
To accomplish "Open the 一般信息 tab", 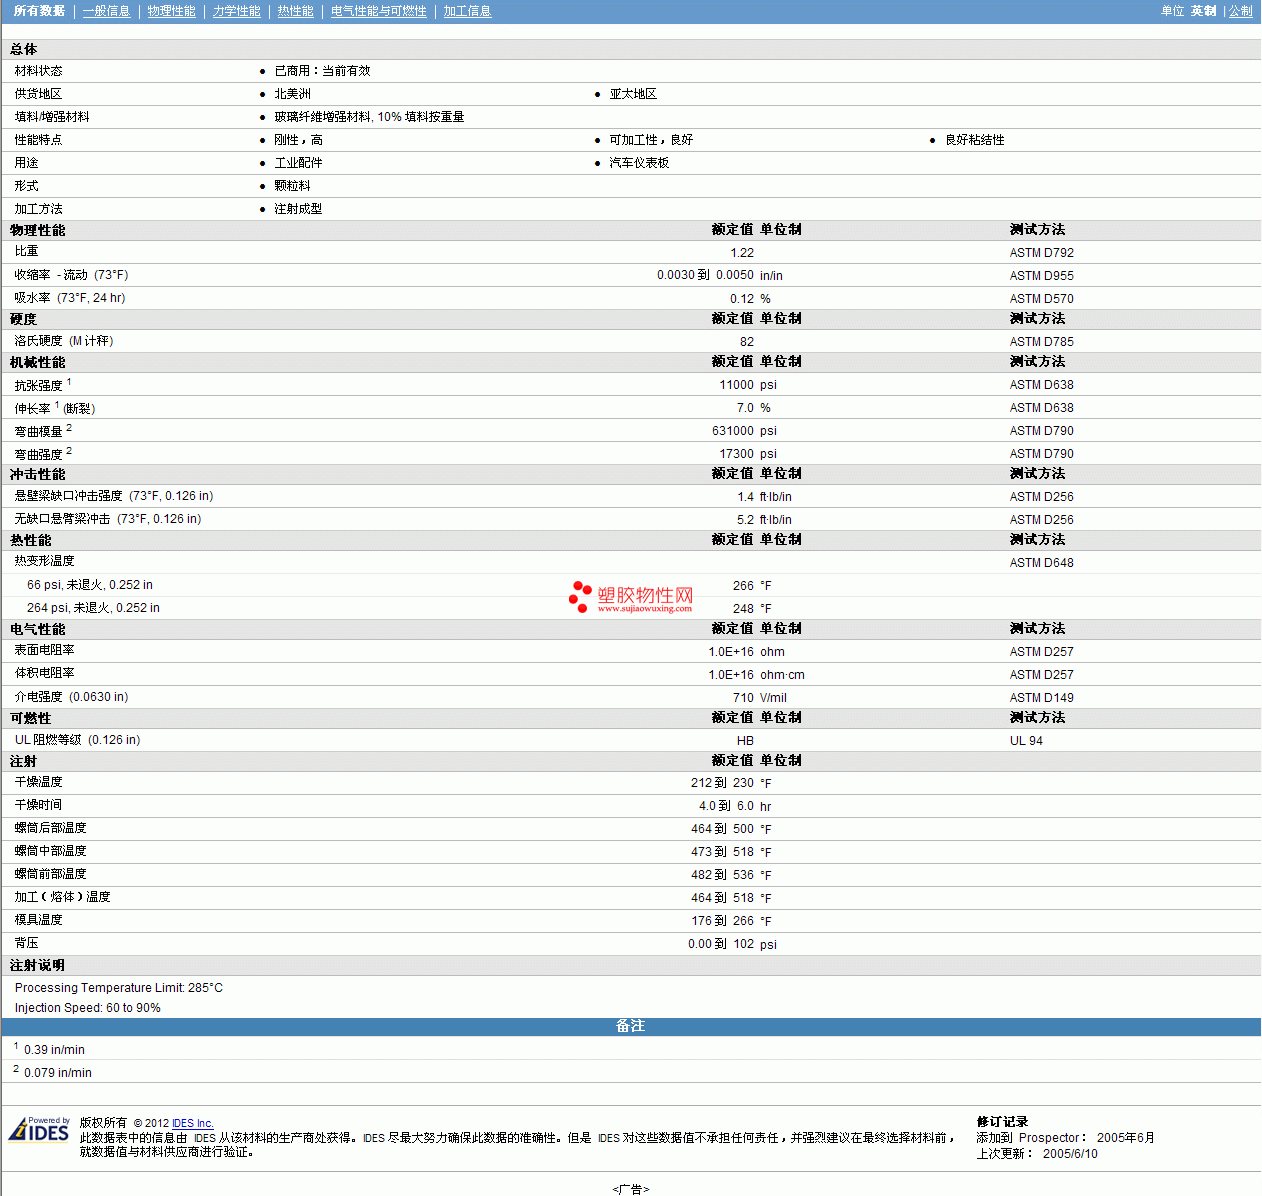I will coord(106,11).
